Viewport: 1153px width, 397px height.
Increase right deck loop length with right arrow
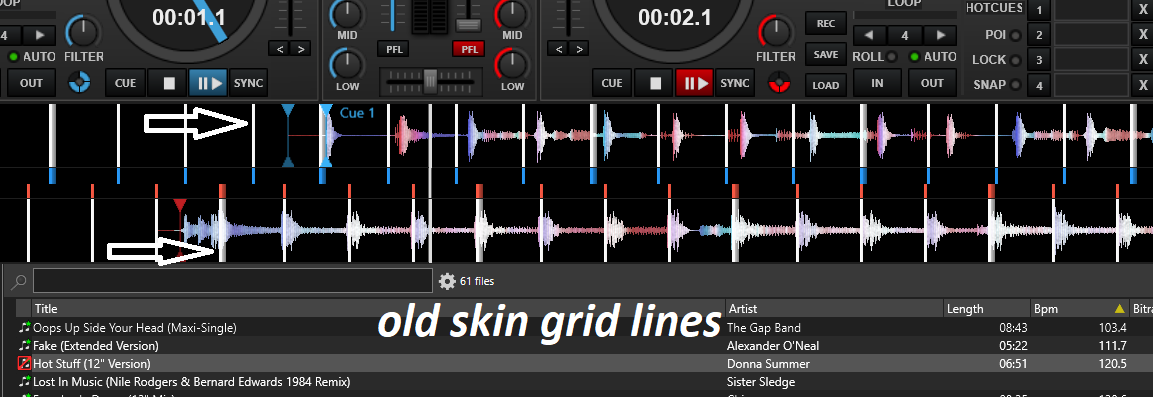click(x=940, y=35)
